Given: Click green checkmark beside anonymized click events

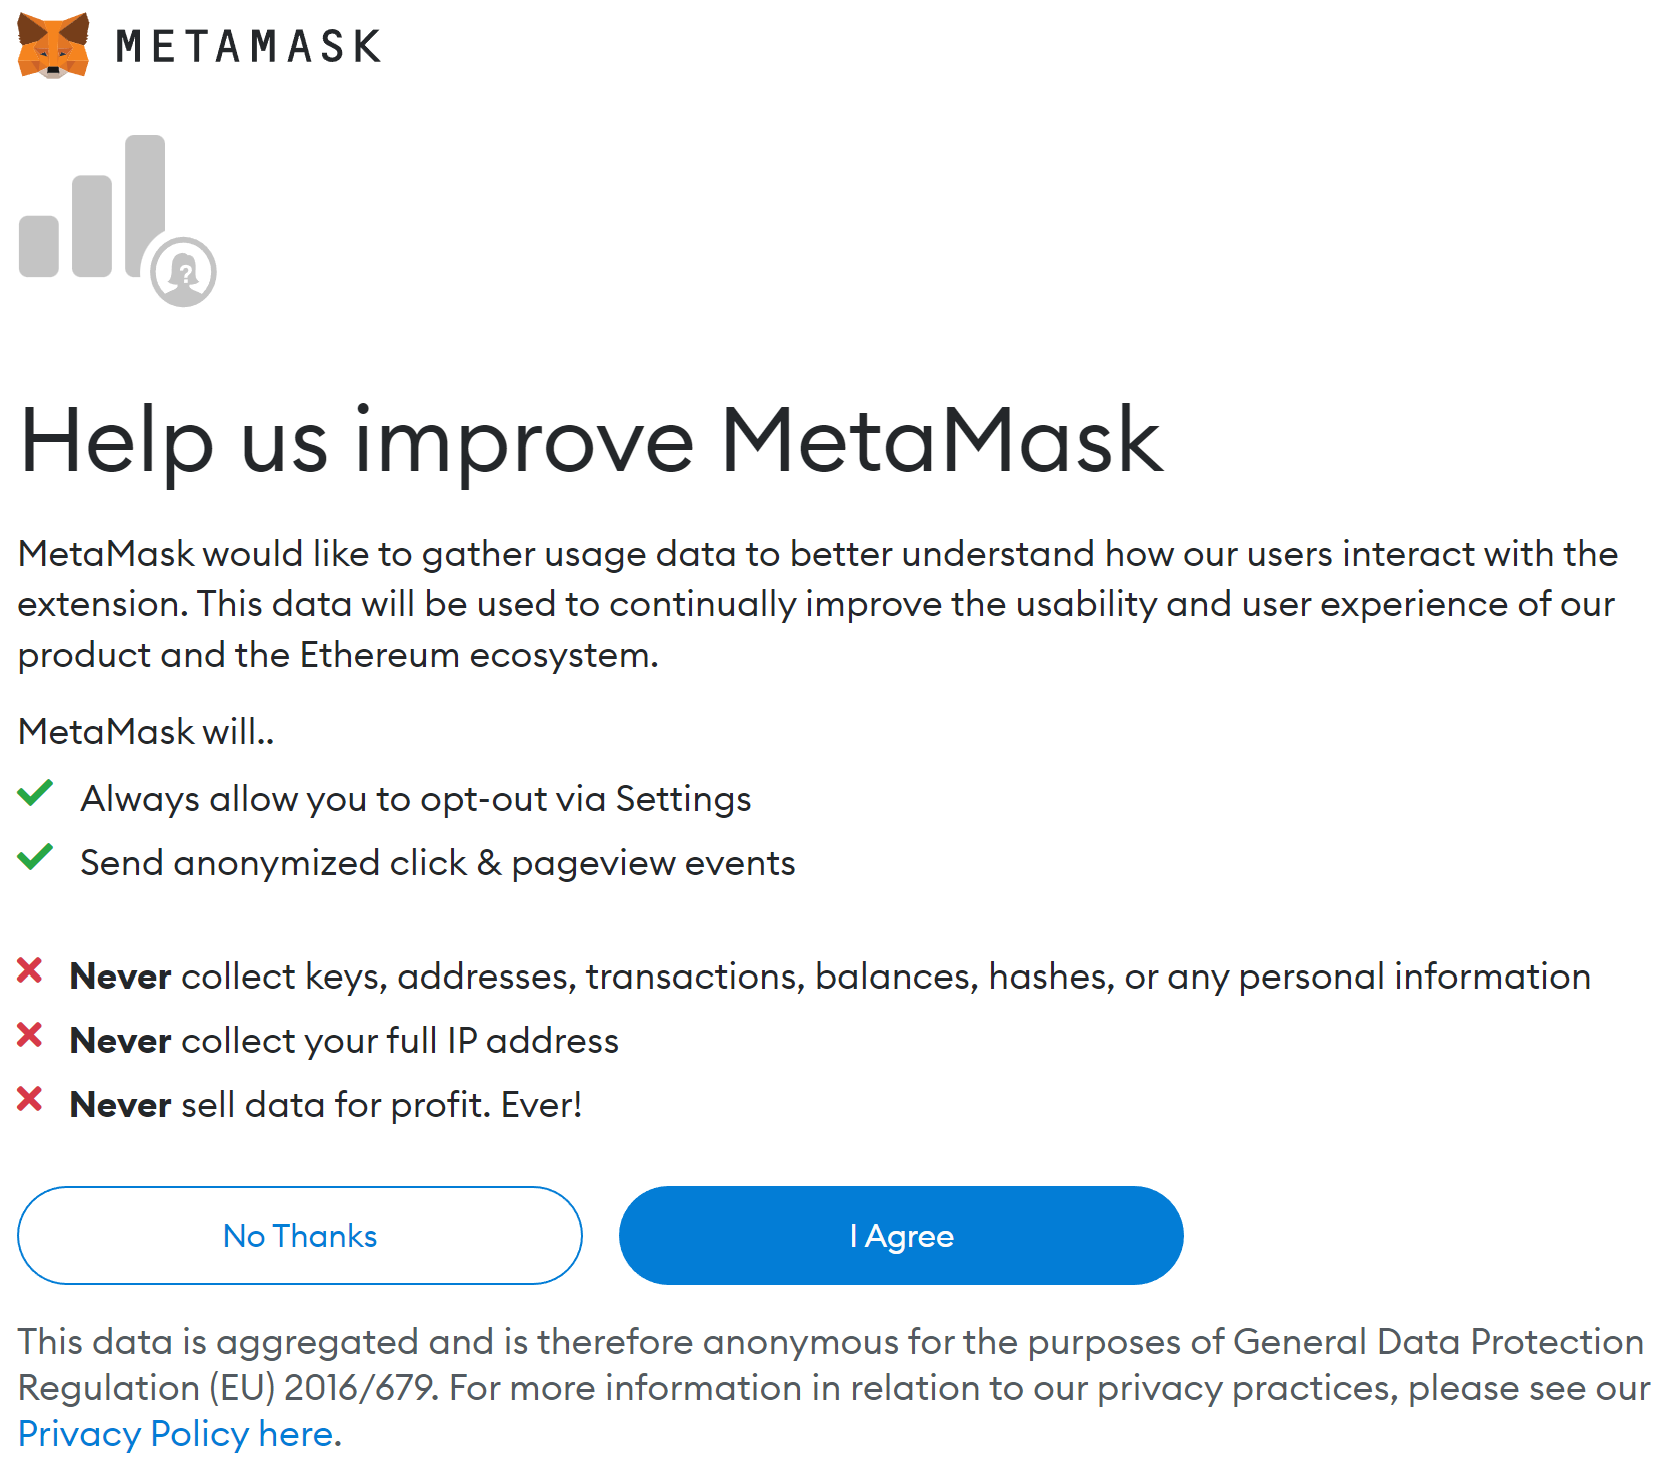Looking at the screenshot, I should (x=35, y=858).
